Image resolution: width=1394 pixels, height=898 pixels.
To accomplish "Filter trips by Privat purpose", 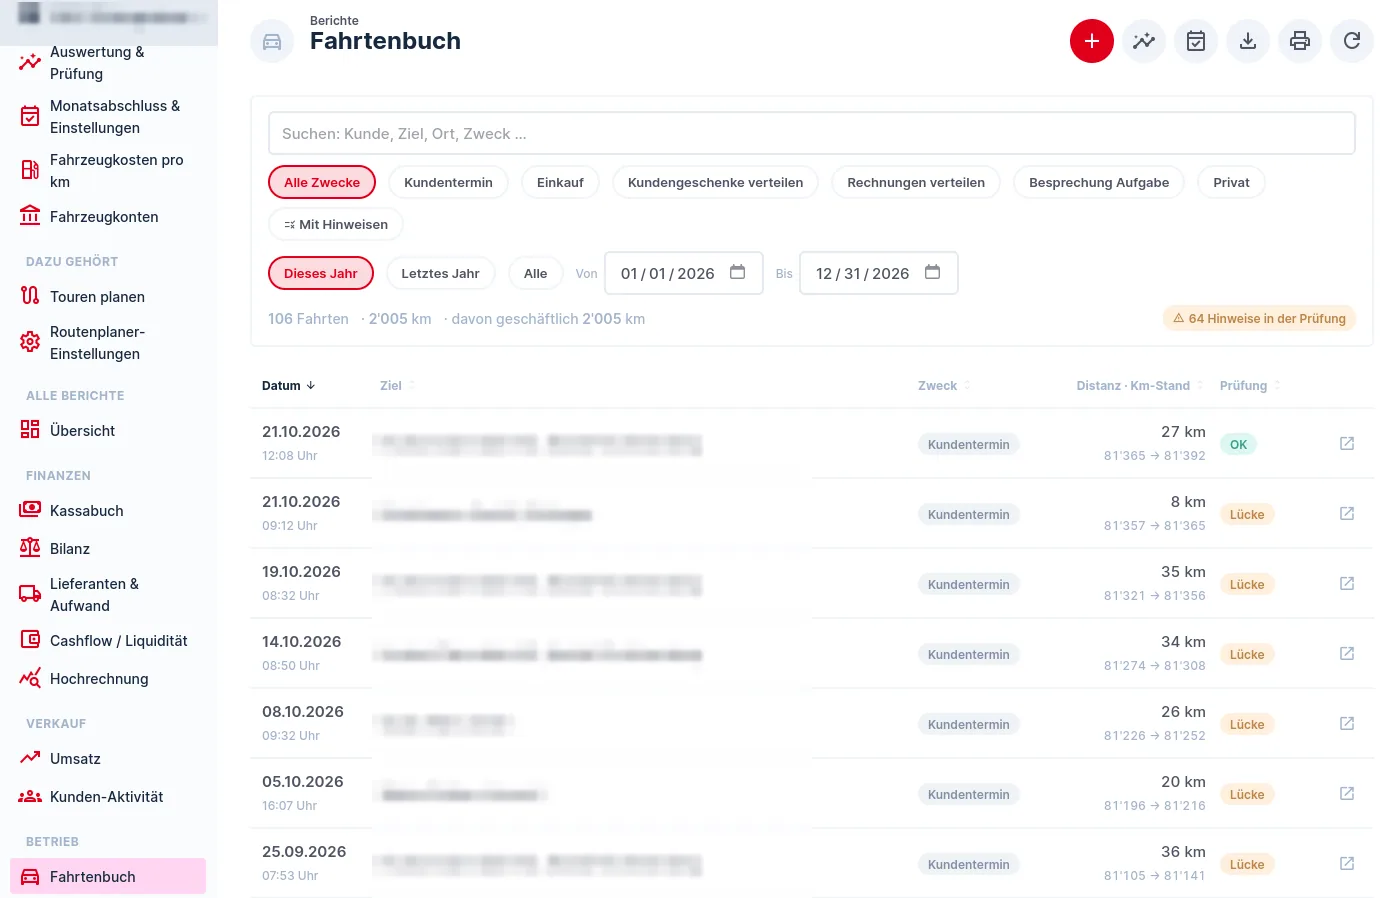I will point(1232,182).
